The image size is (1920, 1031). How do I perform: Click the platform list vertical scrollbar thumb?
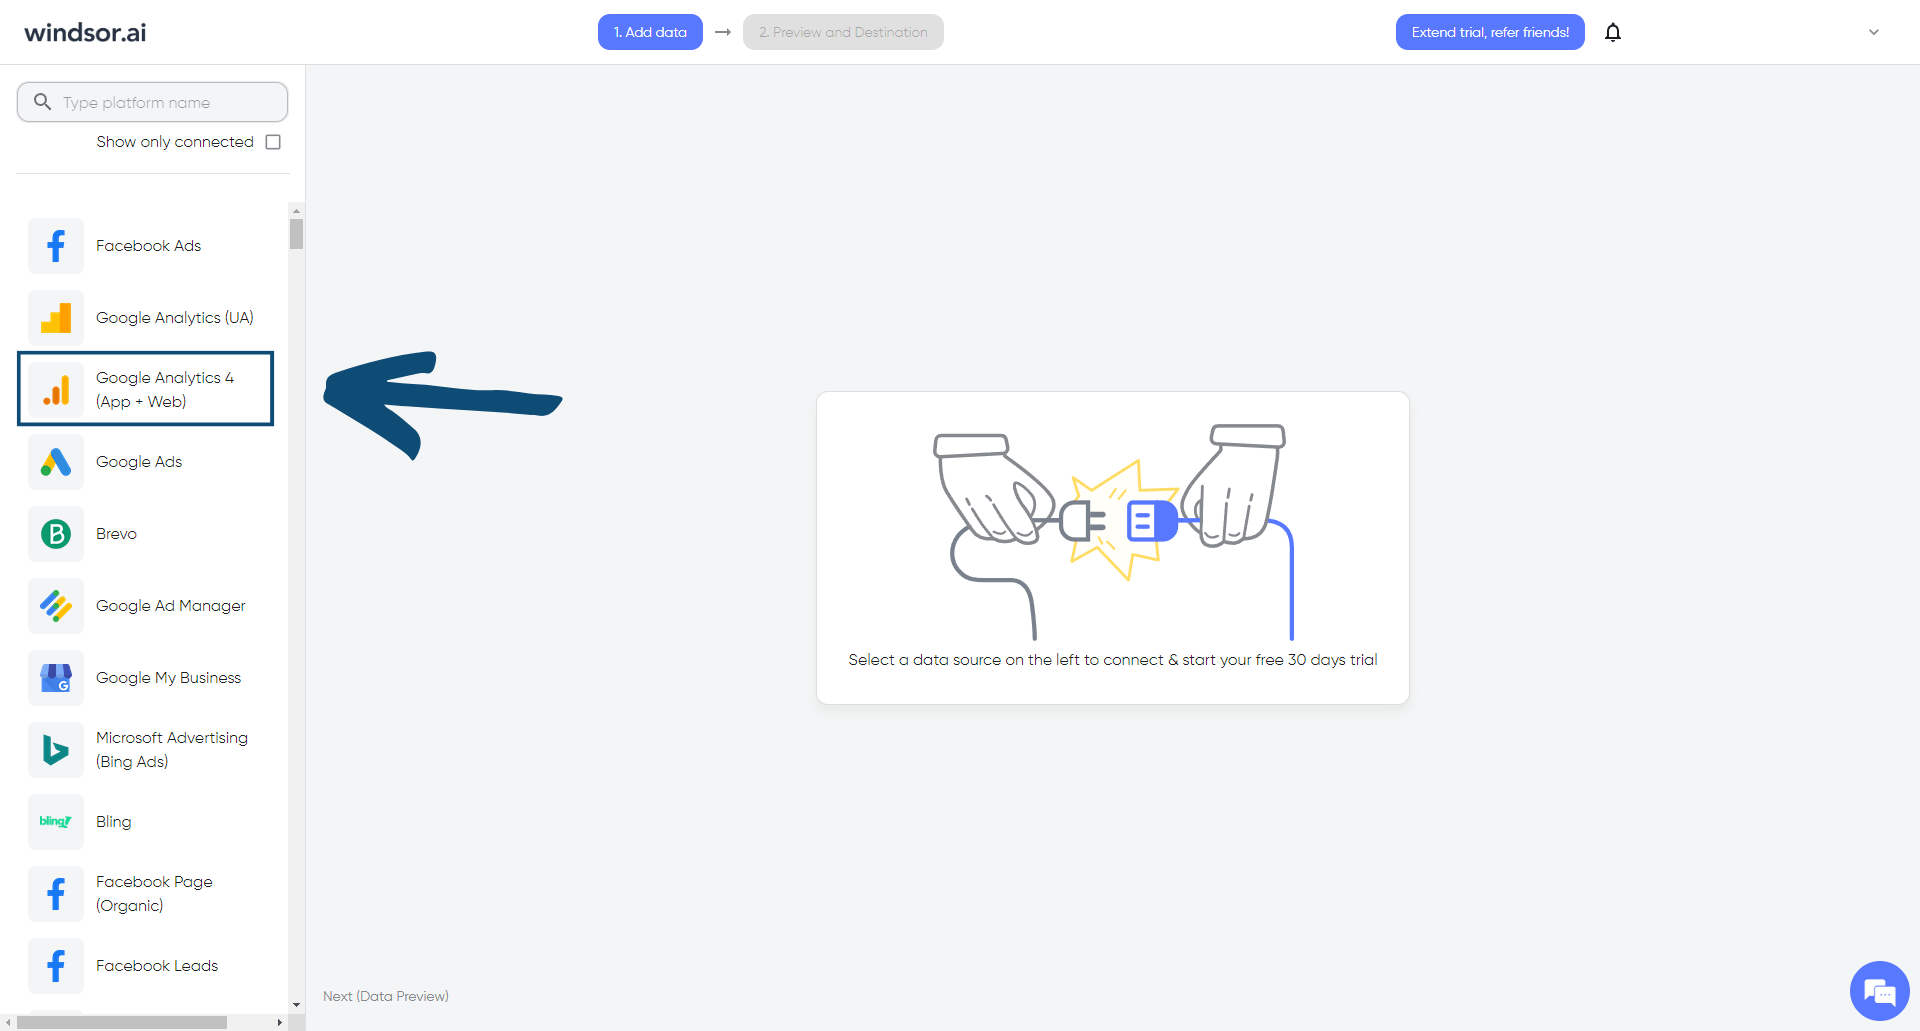click(x=296, y=234)
